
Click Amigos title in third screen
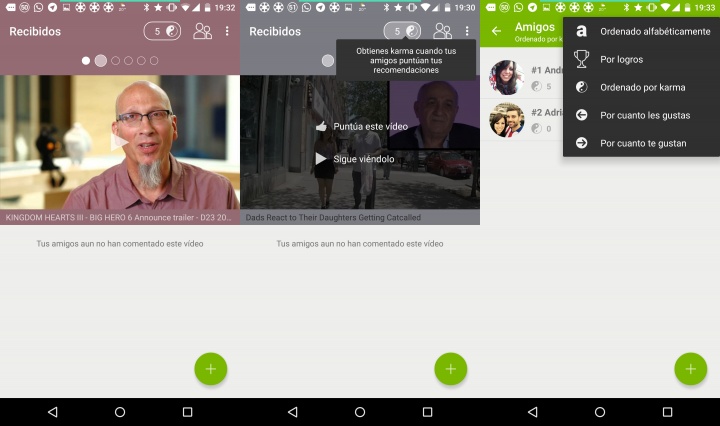(535, 27)
